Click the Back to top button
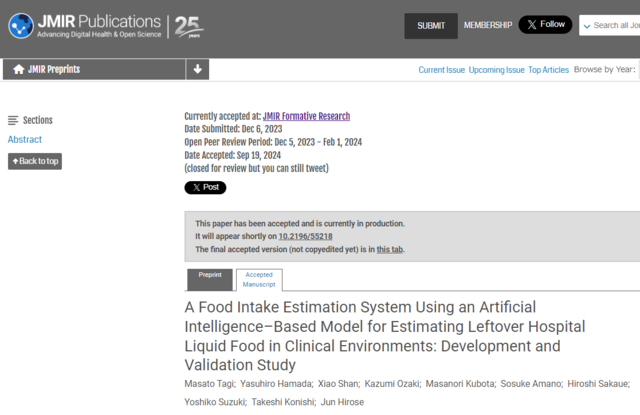This screenshot has width=640, height=415. (35, 161)
